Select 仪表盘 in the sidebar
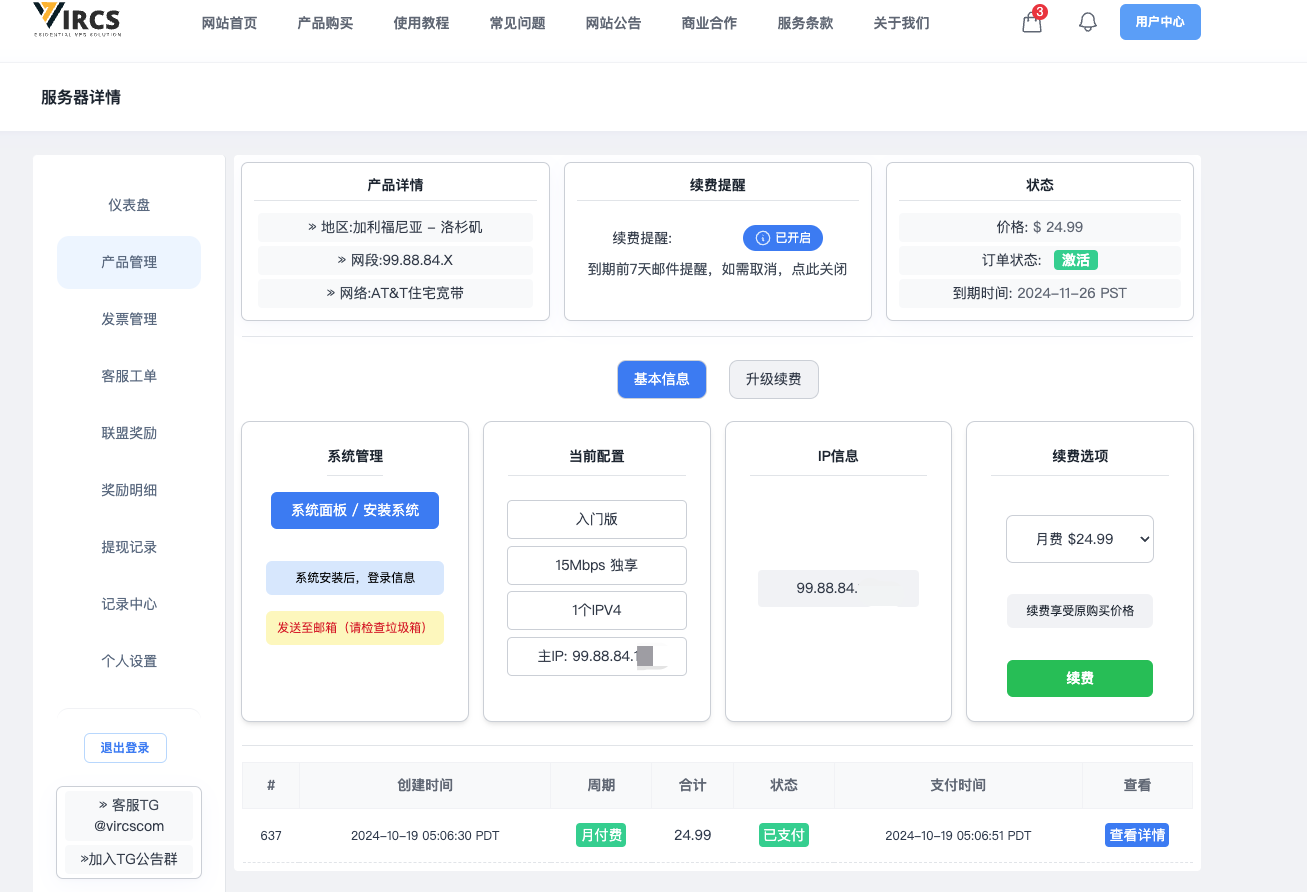 coord(129,205)
